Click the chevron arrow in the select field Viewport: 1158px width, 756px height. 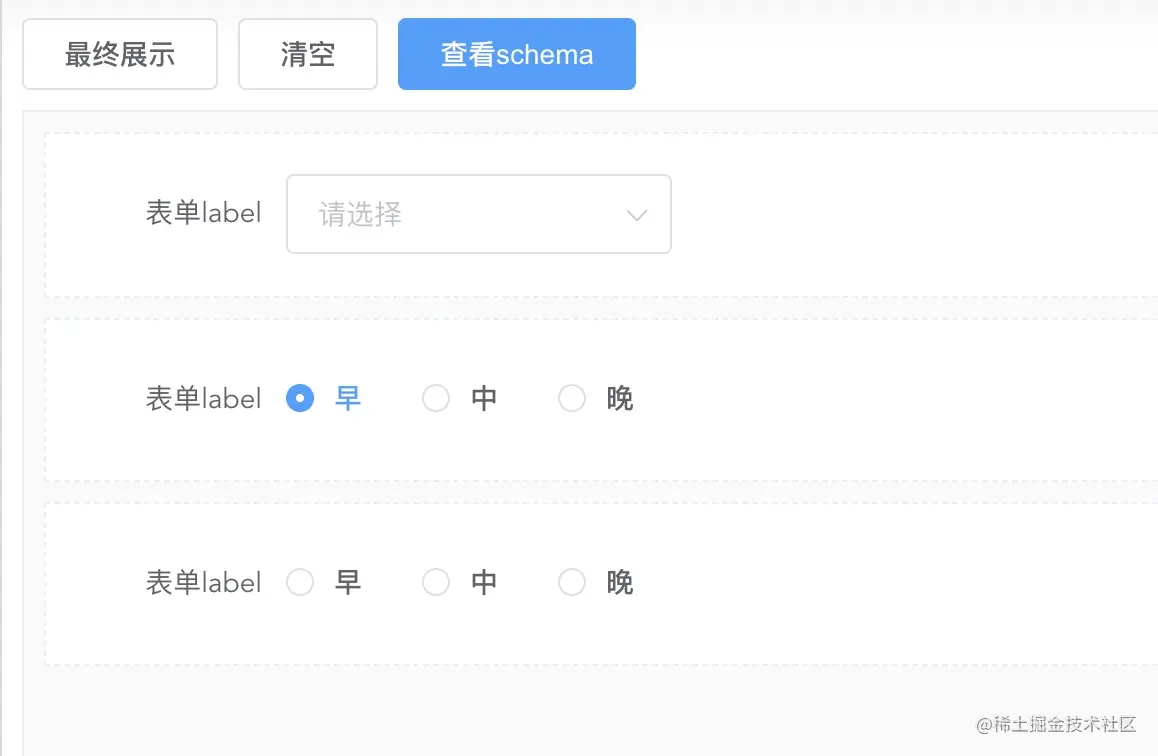(637, 215)
